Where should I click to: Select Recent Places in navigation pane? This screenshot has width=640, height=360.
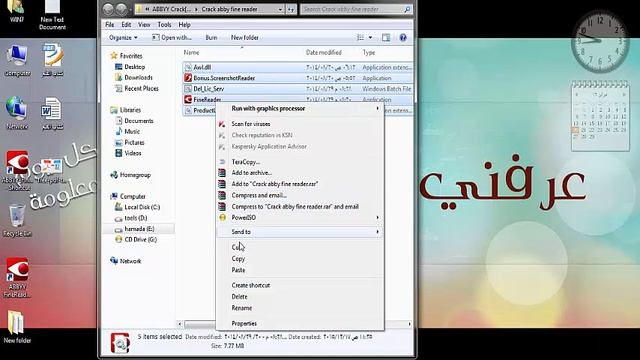tap(141, 88)
